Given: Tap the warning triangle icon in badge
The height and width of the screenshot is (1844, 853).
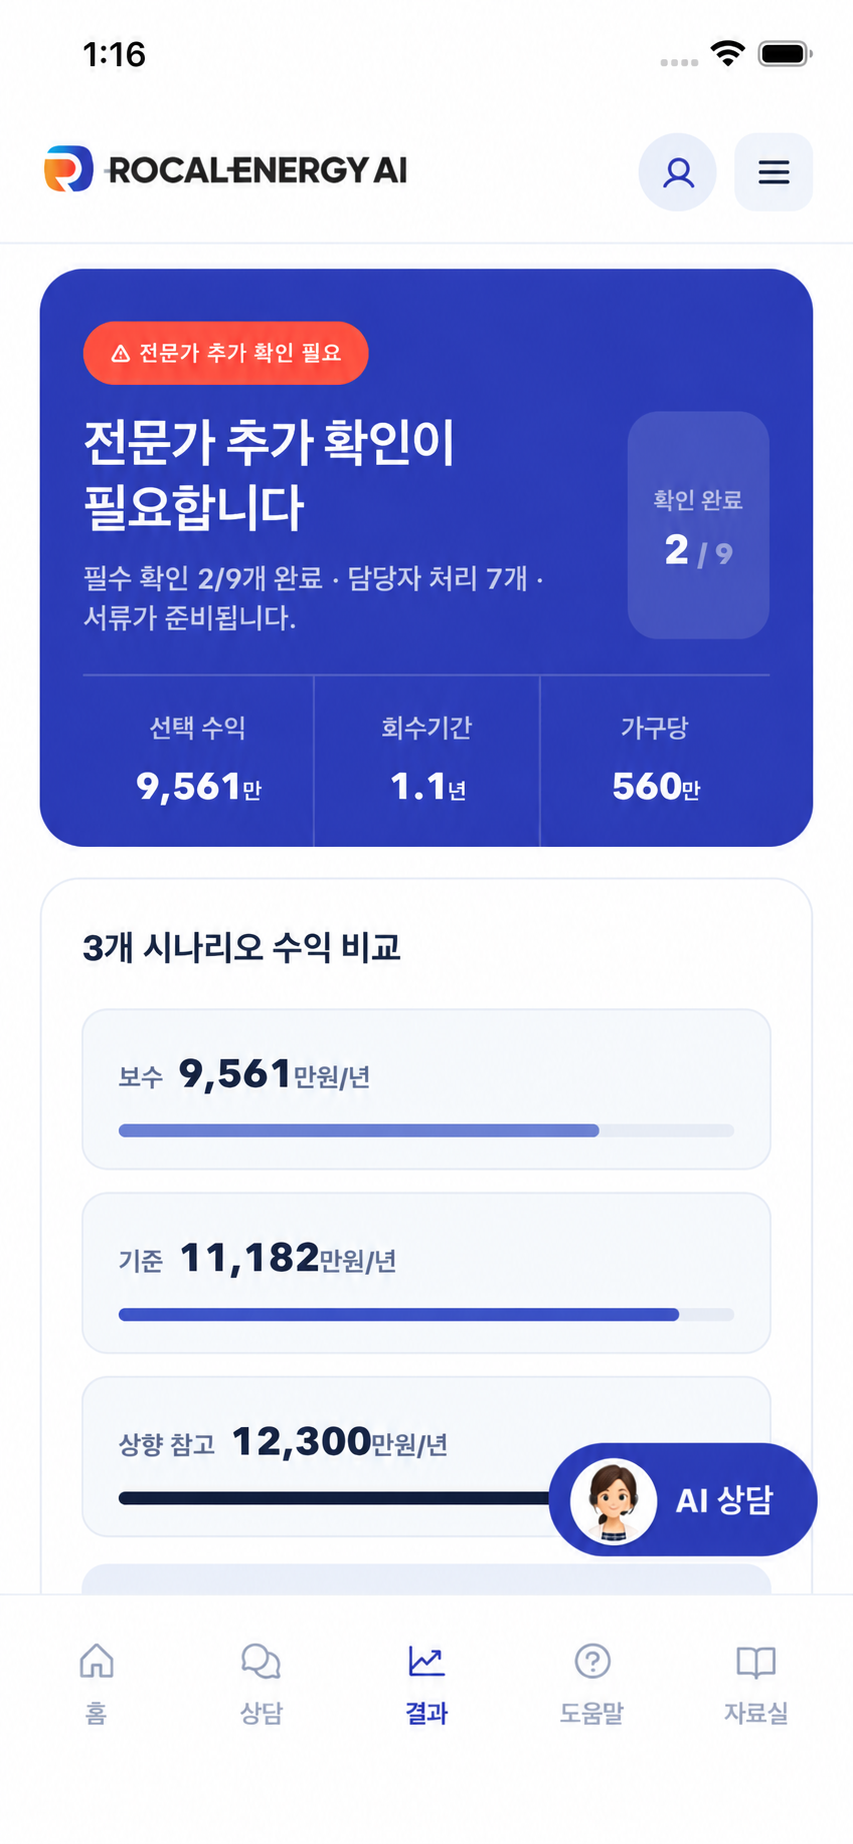Looking at the screenshot, I should tap(121, 353).
